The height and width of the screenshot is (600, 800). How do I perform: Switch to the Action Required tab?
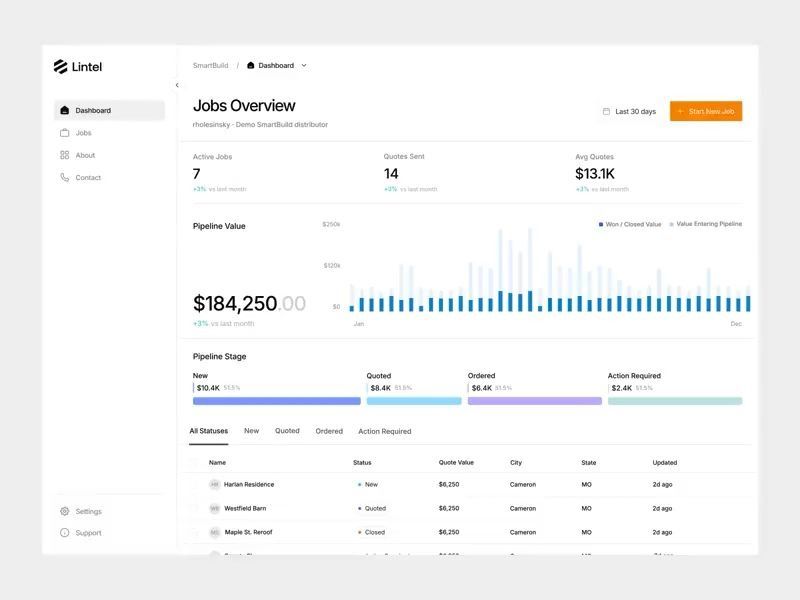point(385,431)
